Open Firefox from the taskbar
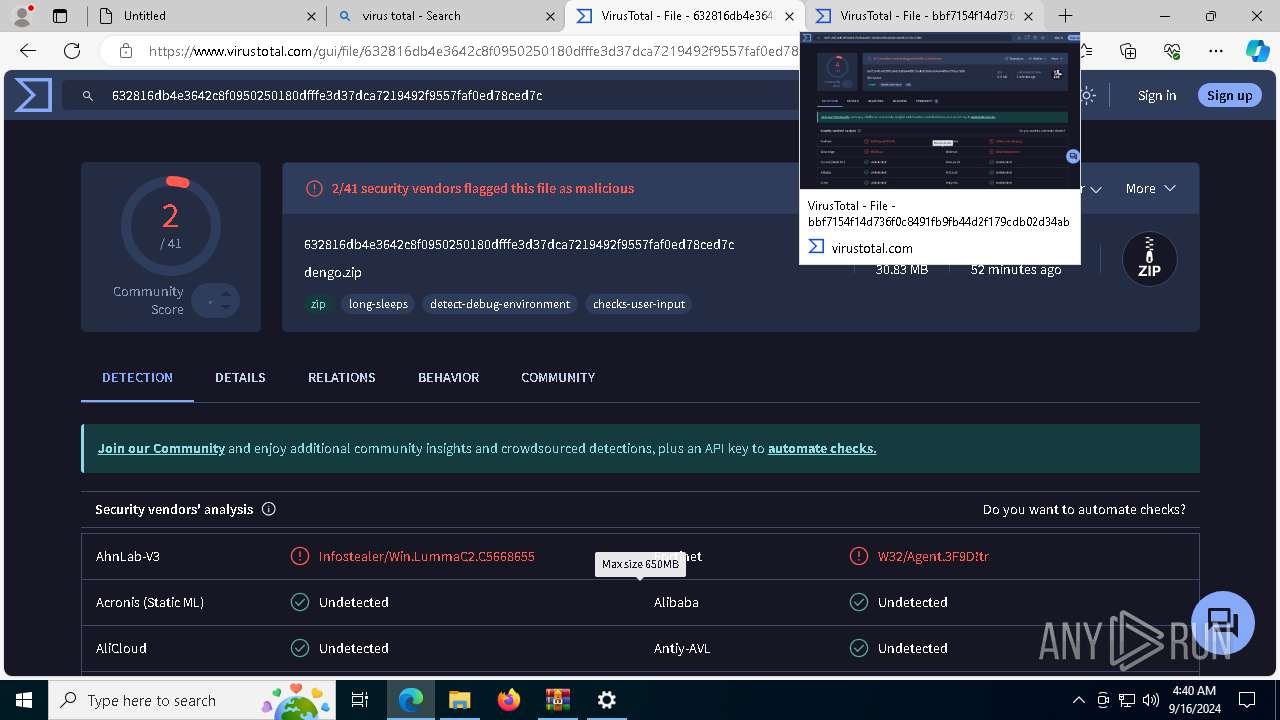This screenshot has height=720, width=1280. click(x=509, y=700)
